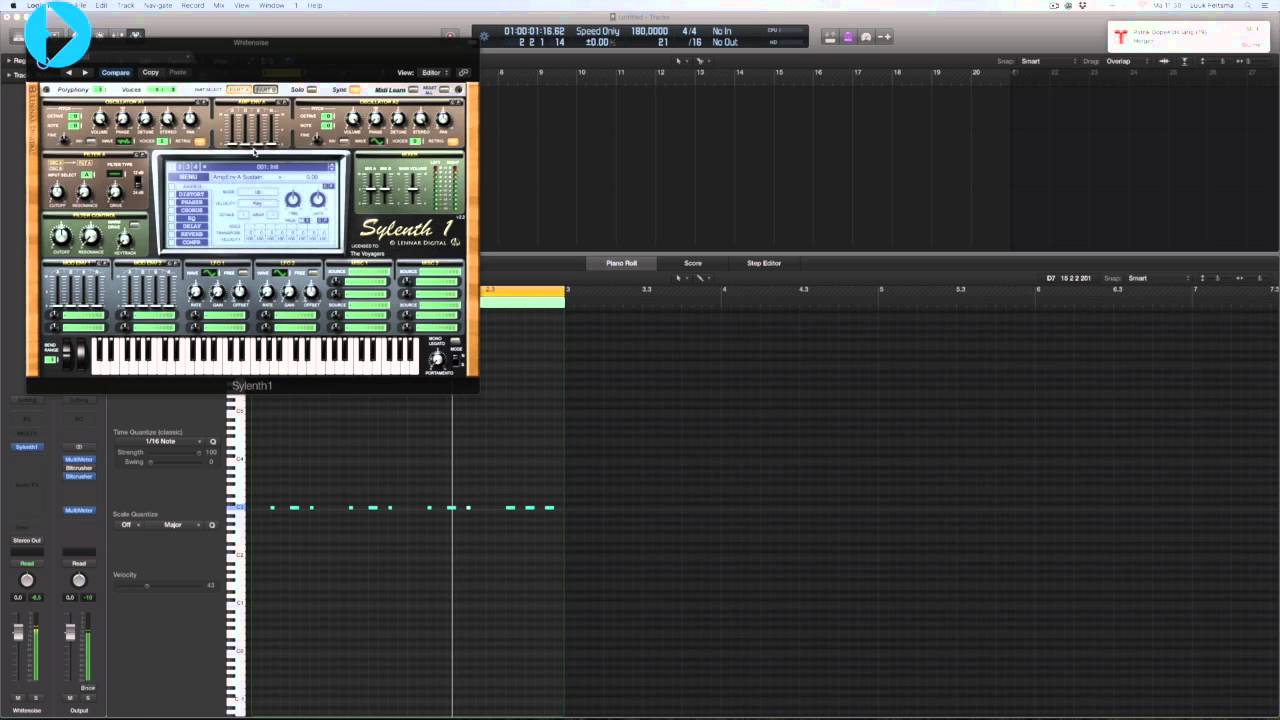Toggle Oscillator A1 Retrig switch

click(x=200, y=141)
